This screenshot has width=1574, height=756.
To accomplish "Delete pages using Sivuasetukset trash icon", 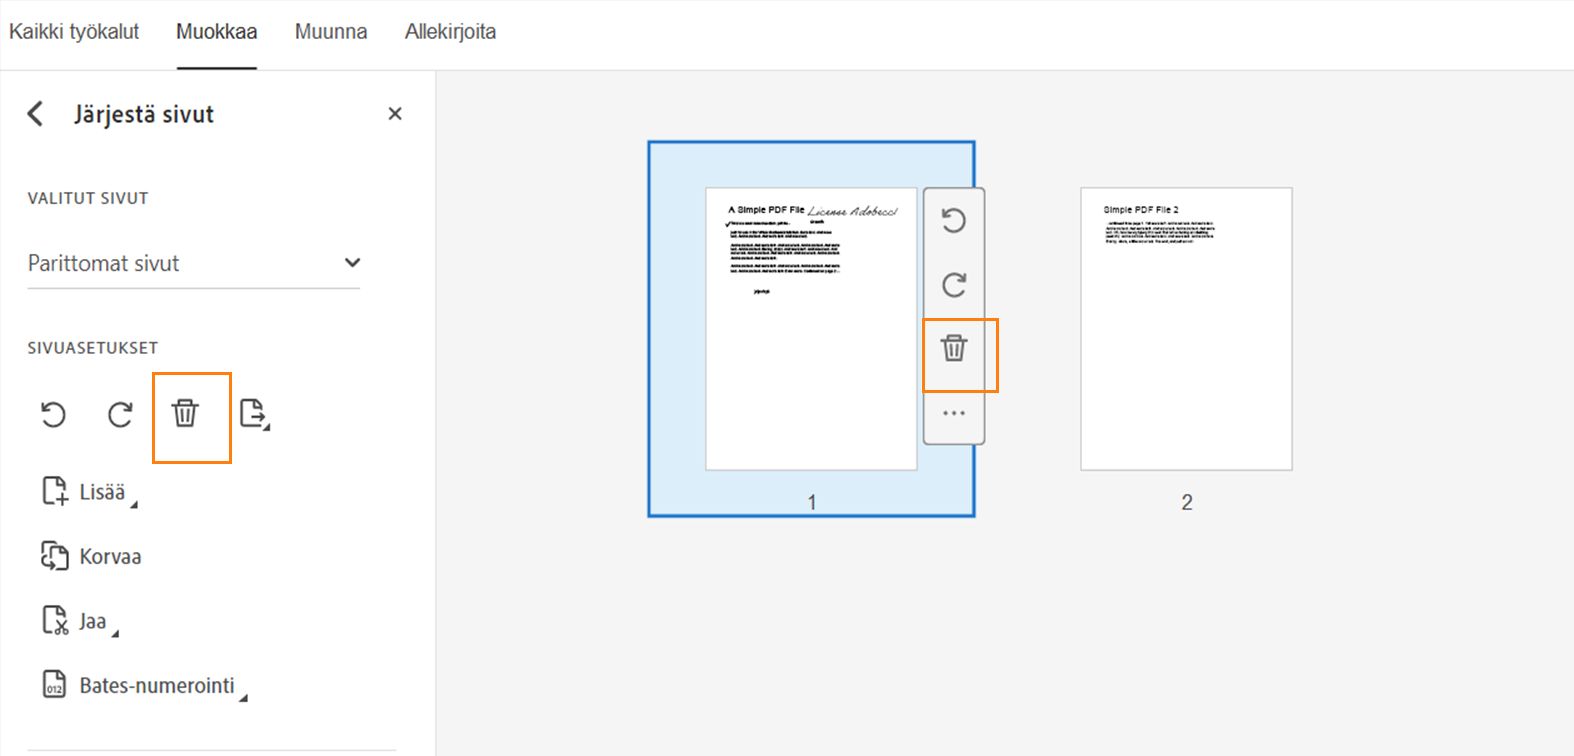I will click(x=185, y=413).
